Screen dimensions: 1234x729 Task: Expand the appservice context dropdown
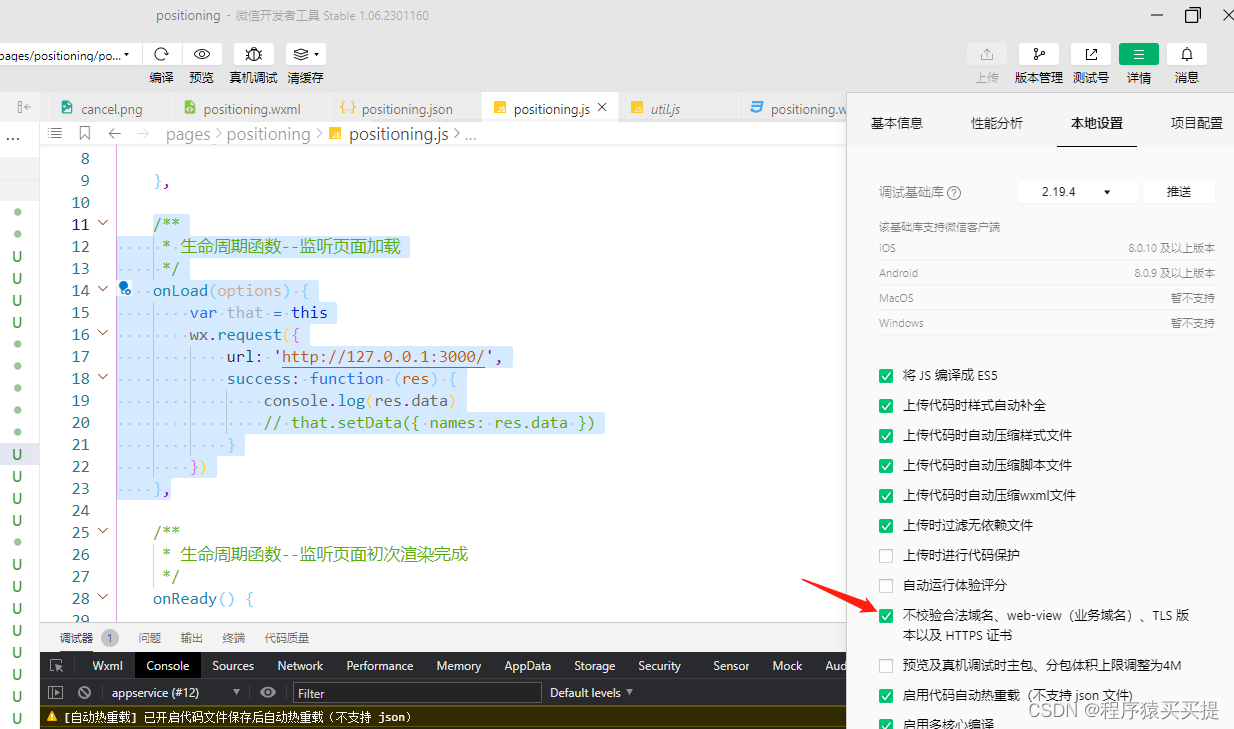pyautogui.click(x=176, y=692)
